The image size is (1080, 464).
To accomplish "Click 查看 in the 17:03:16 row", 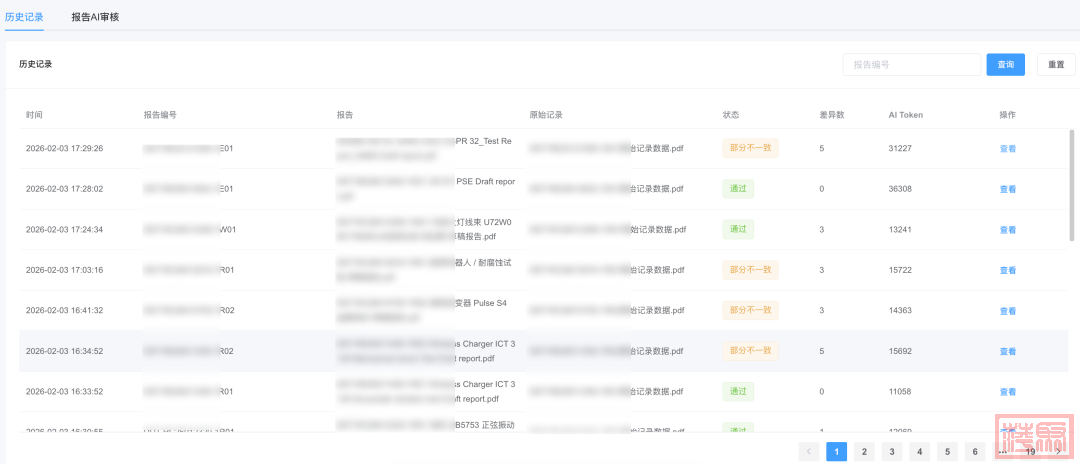I will 1007,271.
